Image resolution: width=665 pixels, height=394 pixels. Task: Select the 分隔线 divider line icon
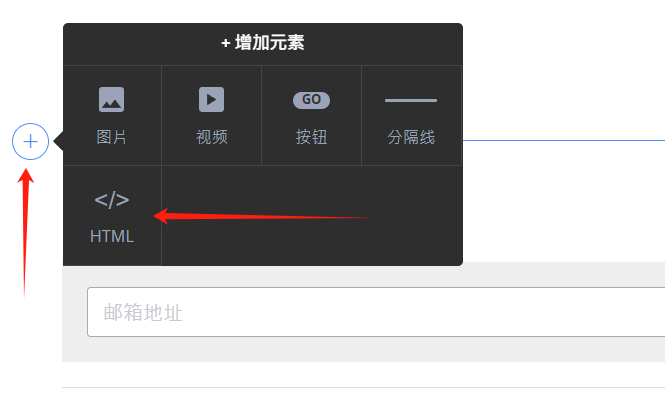pos(411,101)
